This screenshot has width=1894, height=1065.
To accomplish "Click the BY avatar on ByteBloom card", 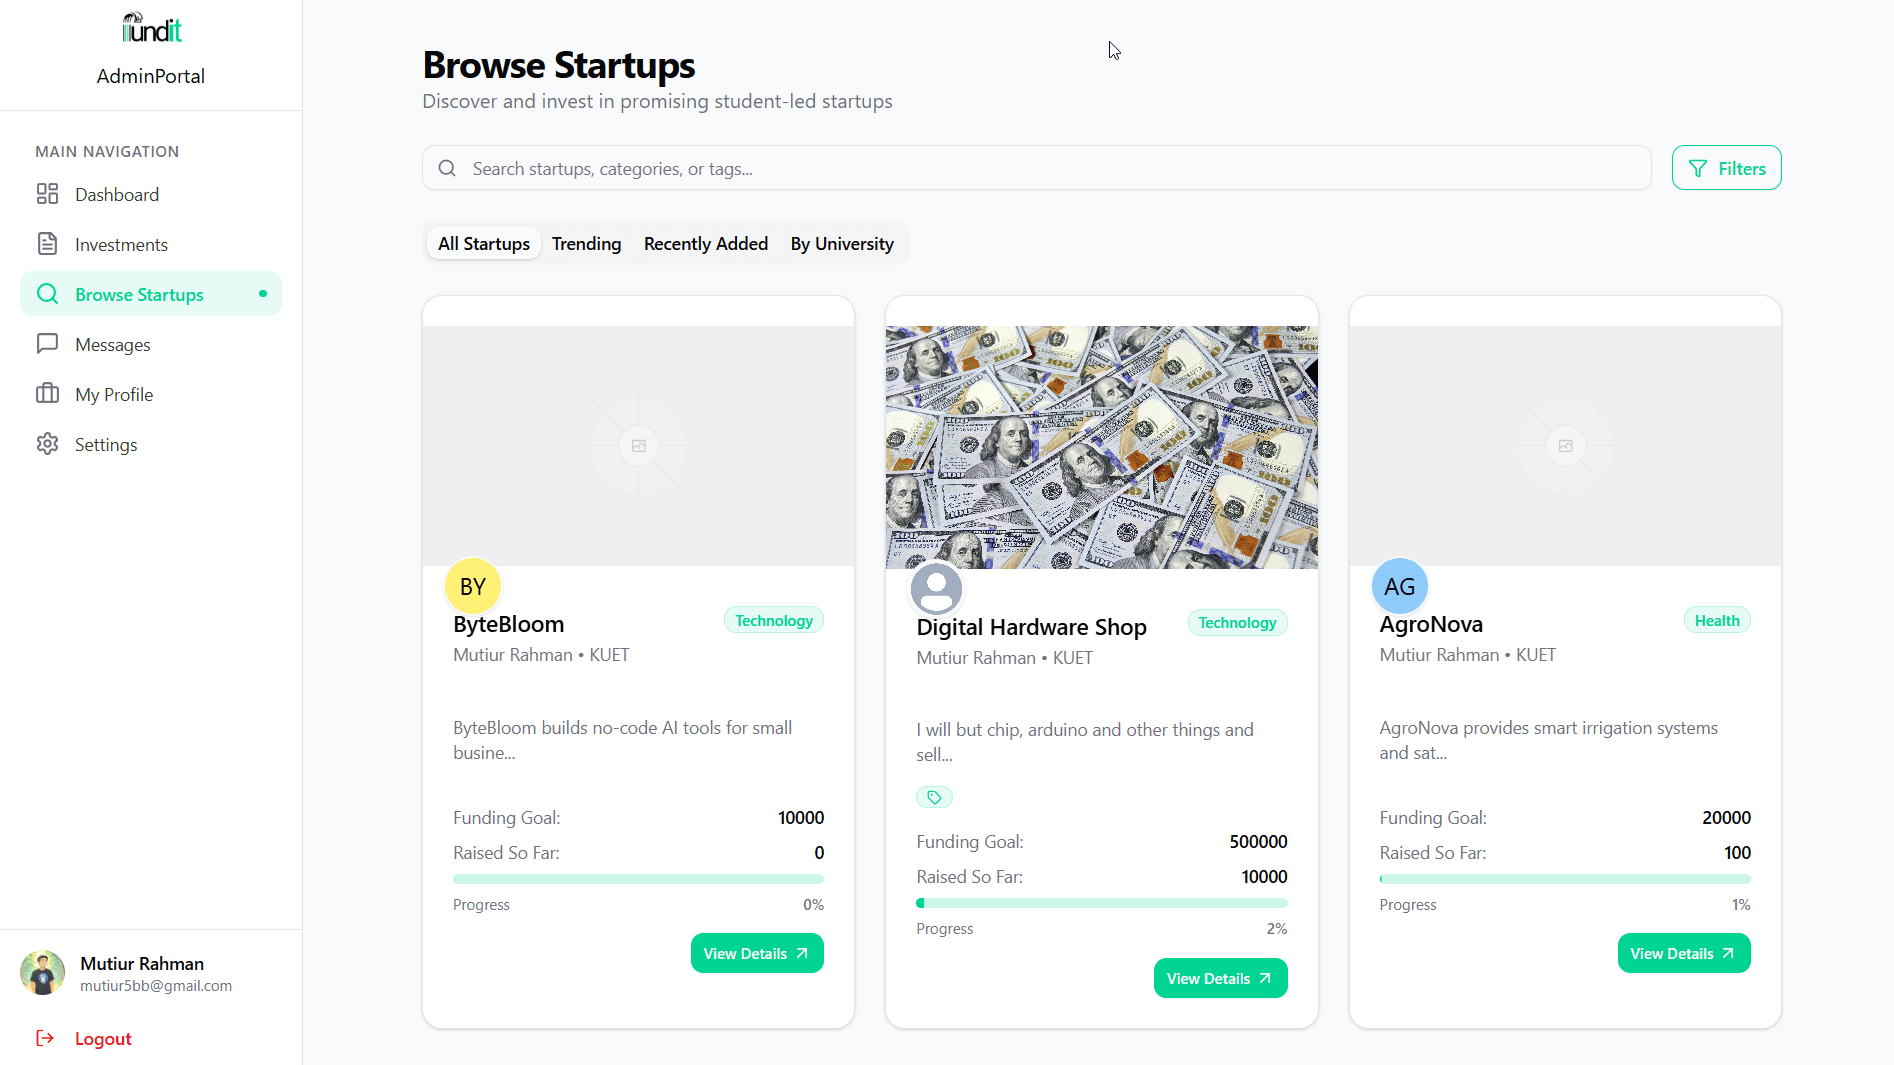I will [473, 586].
